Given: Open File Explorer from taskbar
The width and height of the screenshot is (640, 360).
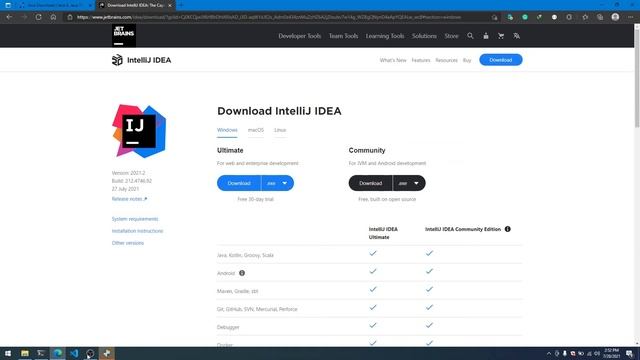Looking at the screenshot, I should coord(25,353).
